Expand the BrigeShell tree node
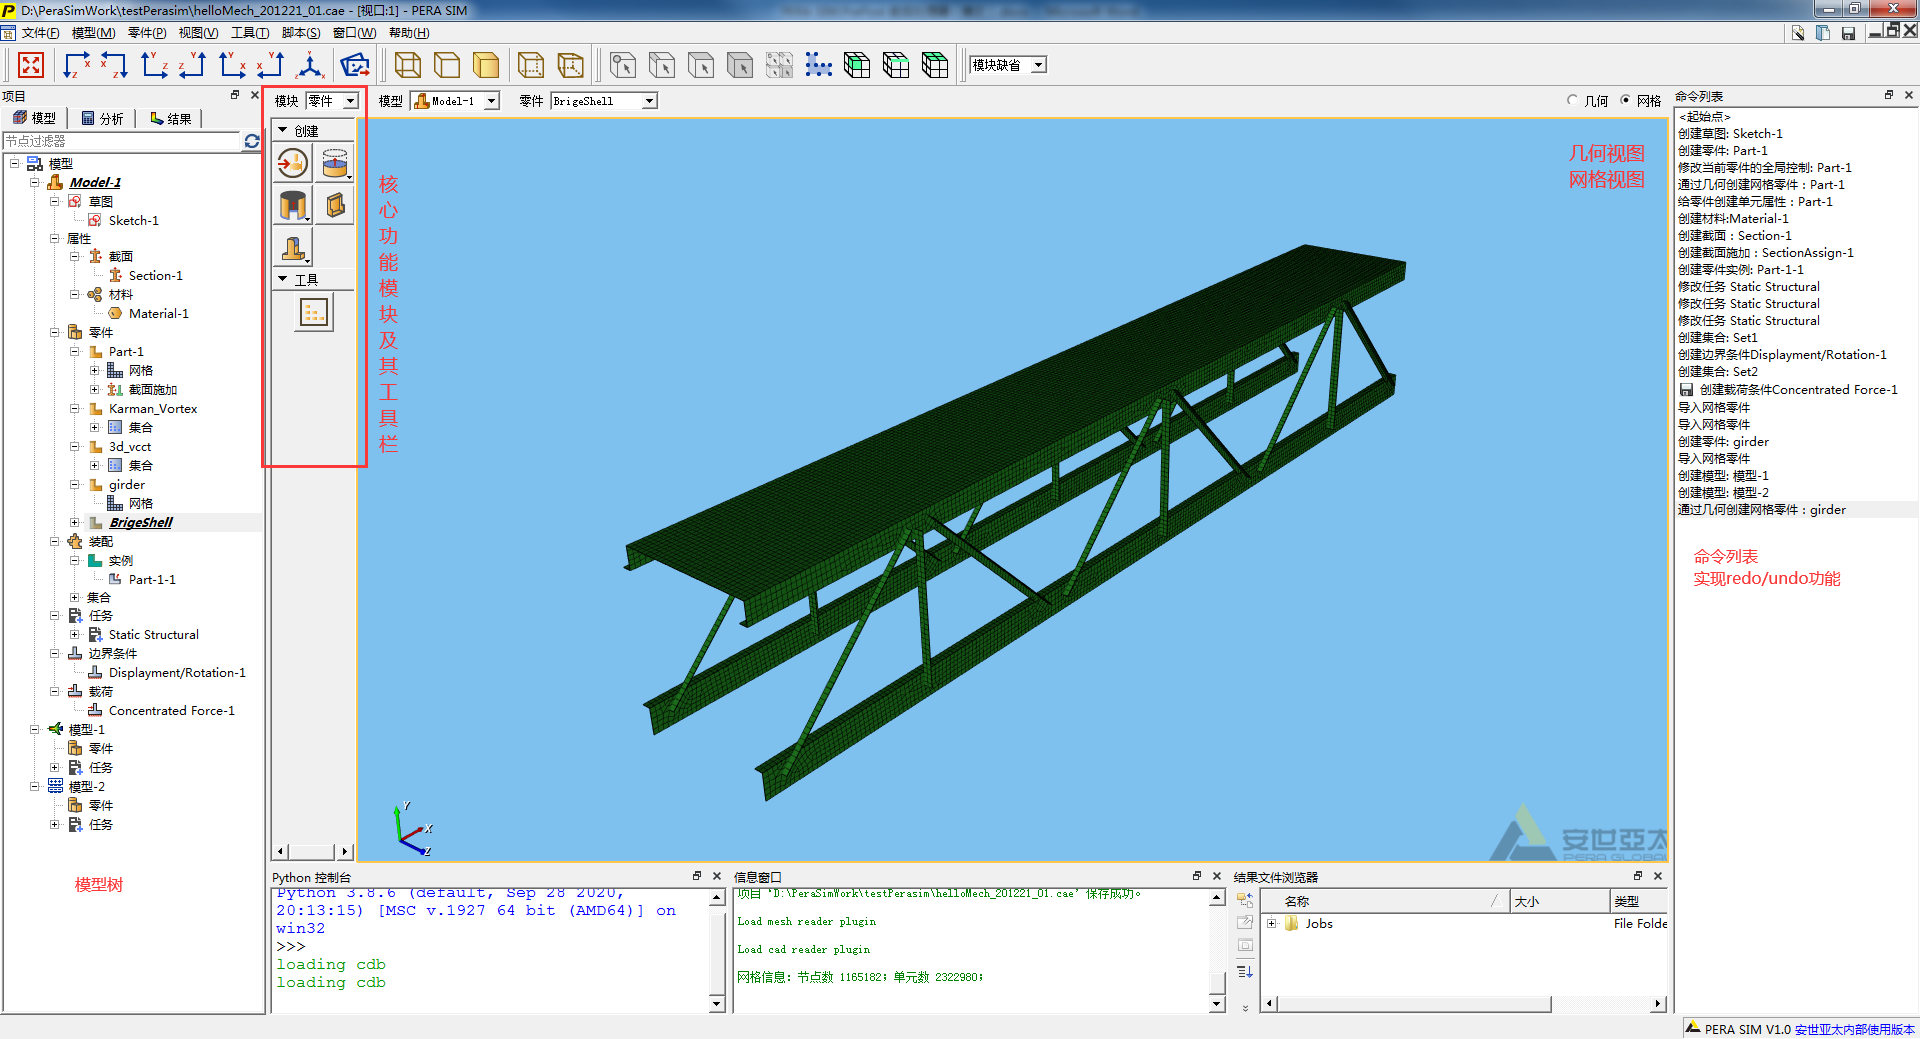1920x1039 pixels. pos(74,522)
